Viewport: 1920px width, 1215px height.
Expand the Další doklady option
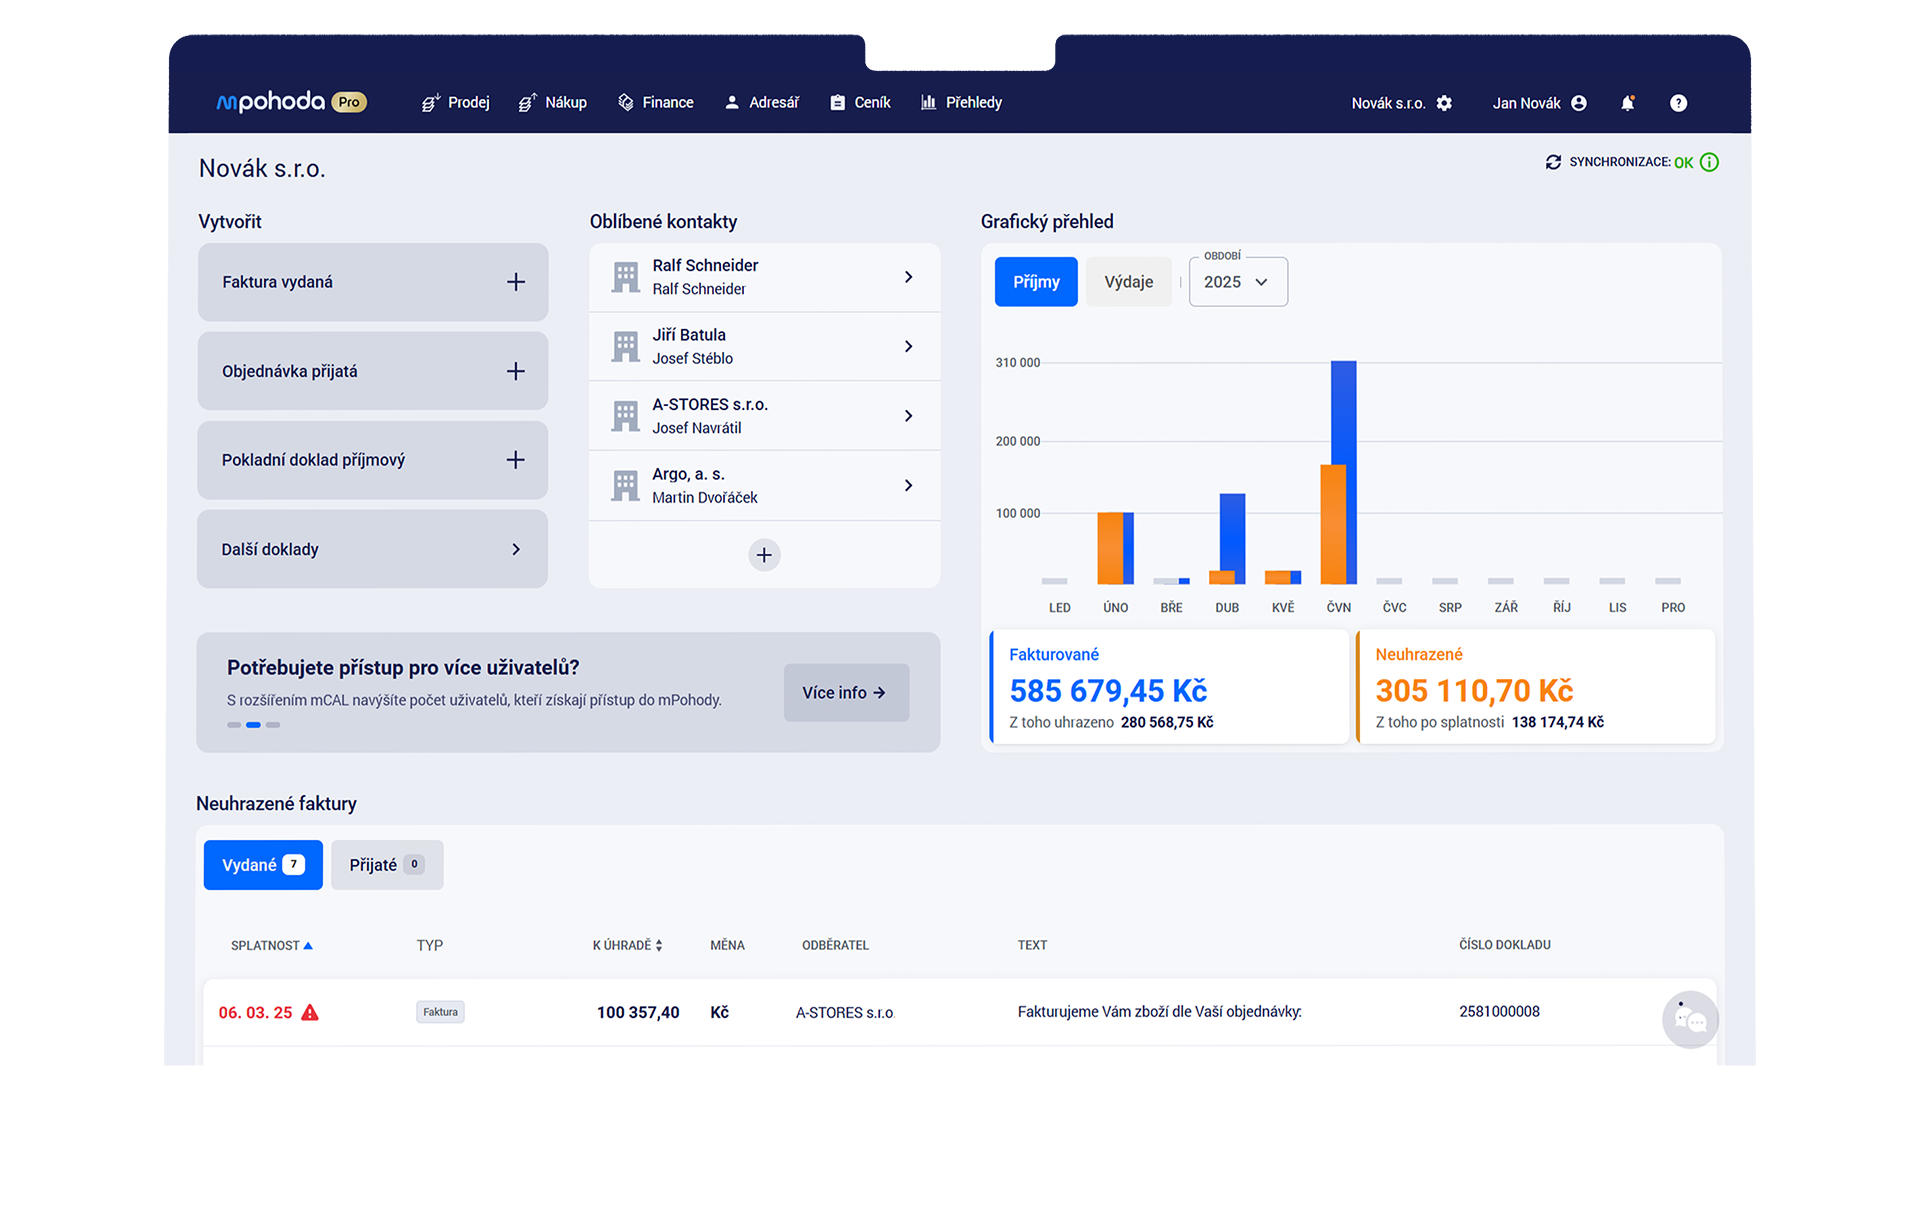click(372, 549)
